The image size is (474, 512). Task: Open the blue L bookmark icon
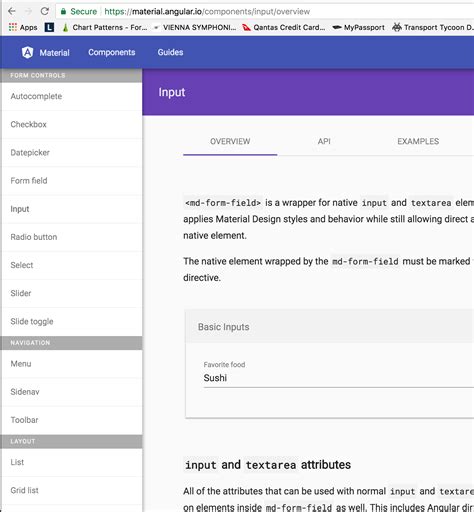click(x=49, y=27)
